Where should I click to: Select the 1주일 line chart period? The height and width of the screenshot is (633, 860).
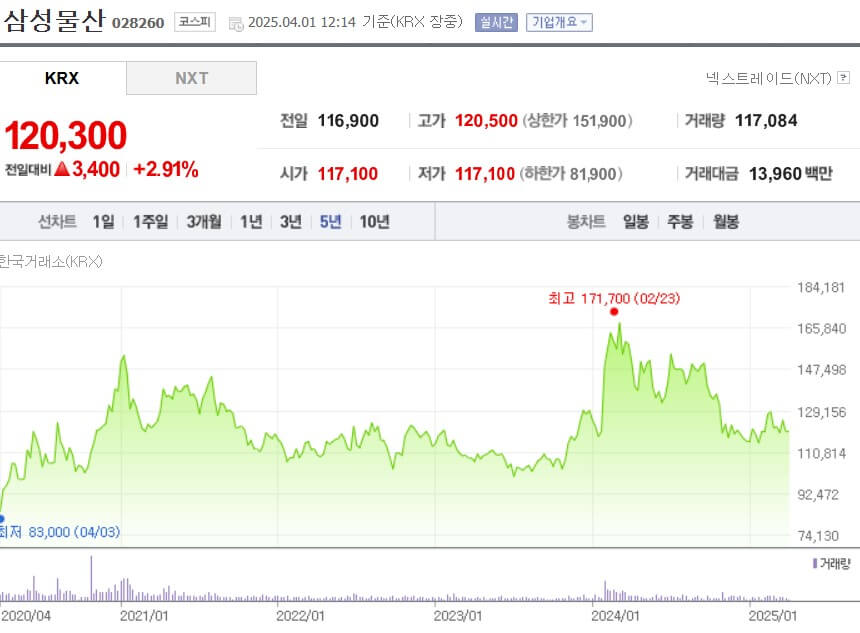[x=151, y=222]
